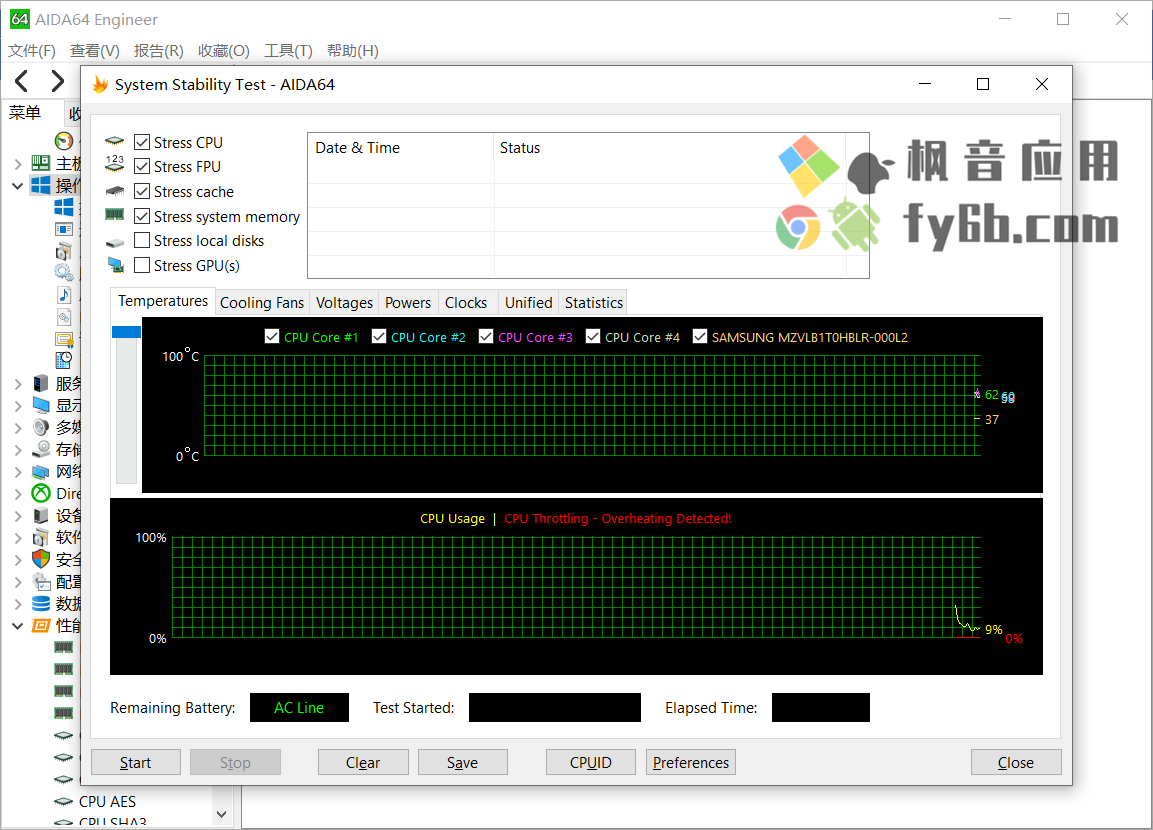Switch to the Unified tab
The width and height of the screenshot is (1153, 830).
pyautogui.click(x=529, y=303)
